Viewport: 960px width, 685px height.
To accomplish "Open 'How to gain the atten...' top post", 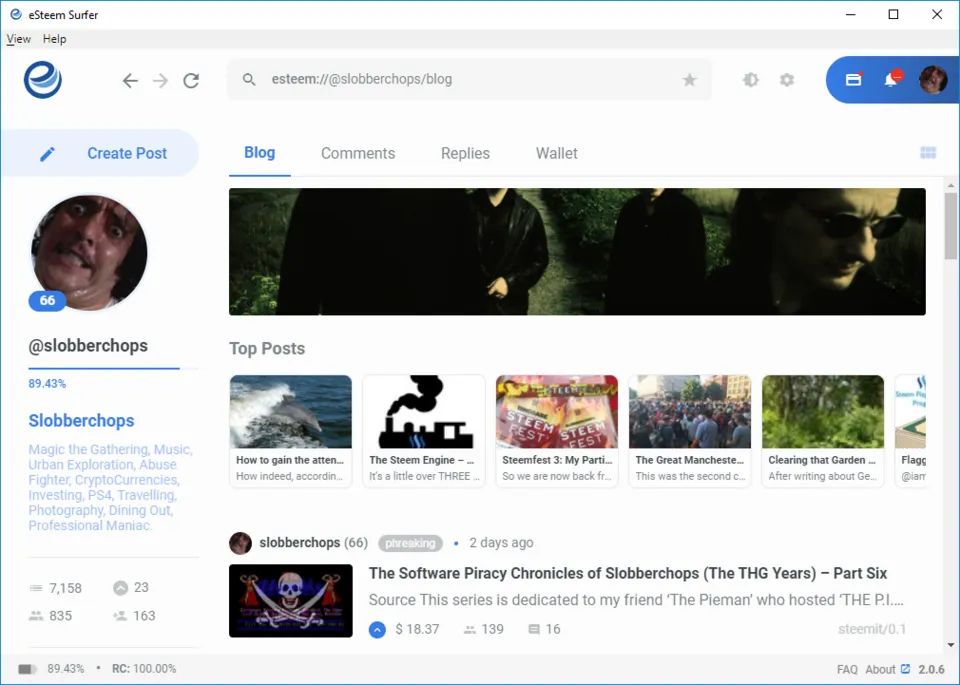I will coord(291,431).
